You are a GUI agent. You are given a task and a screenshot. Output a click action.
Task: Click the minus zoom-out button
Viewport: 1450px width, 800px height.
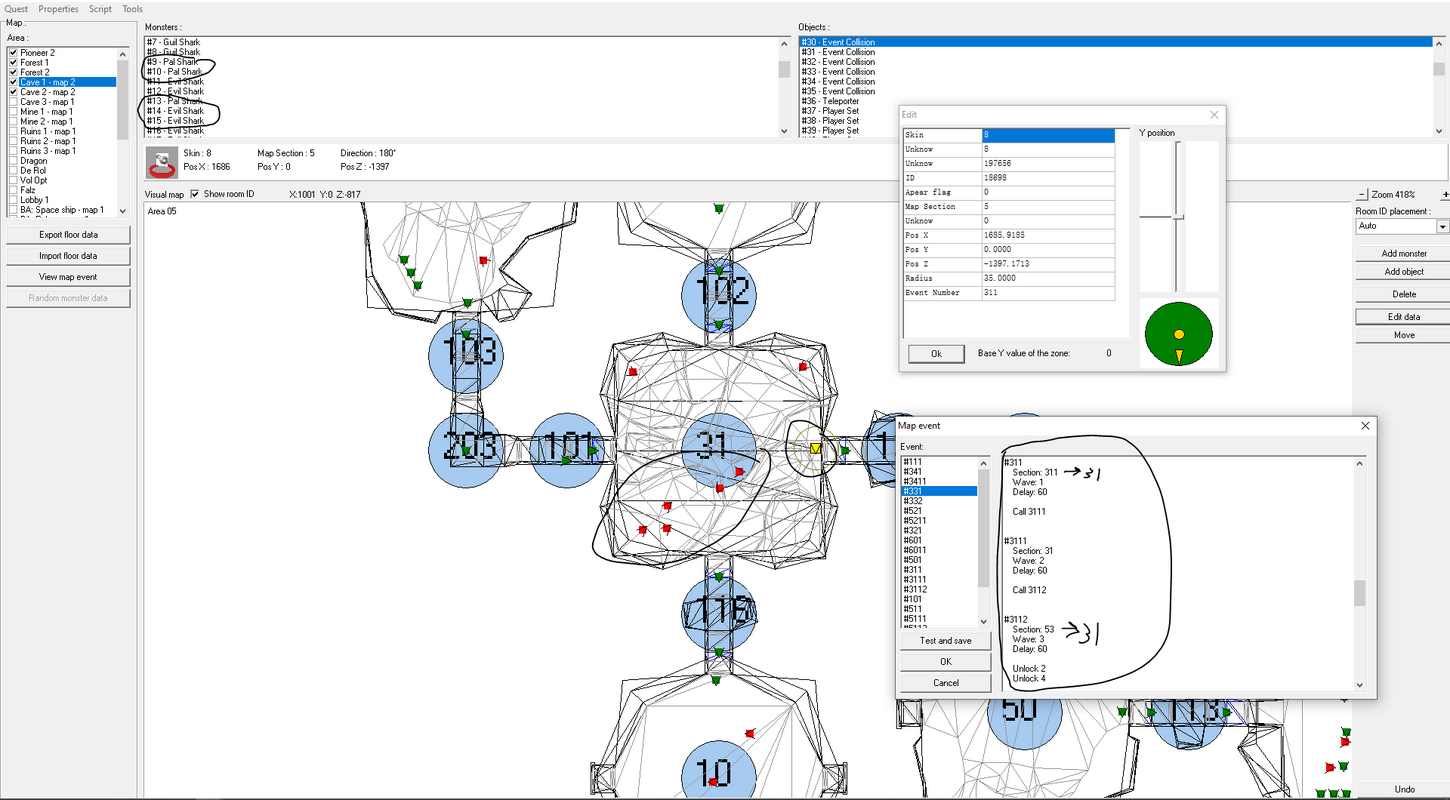pos(1362,194)
